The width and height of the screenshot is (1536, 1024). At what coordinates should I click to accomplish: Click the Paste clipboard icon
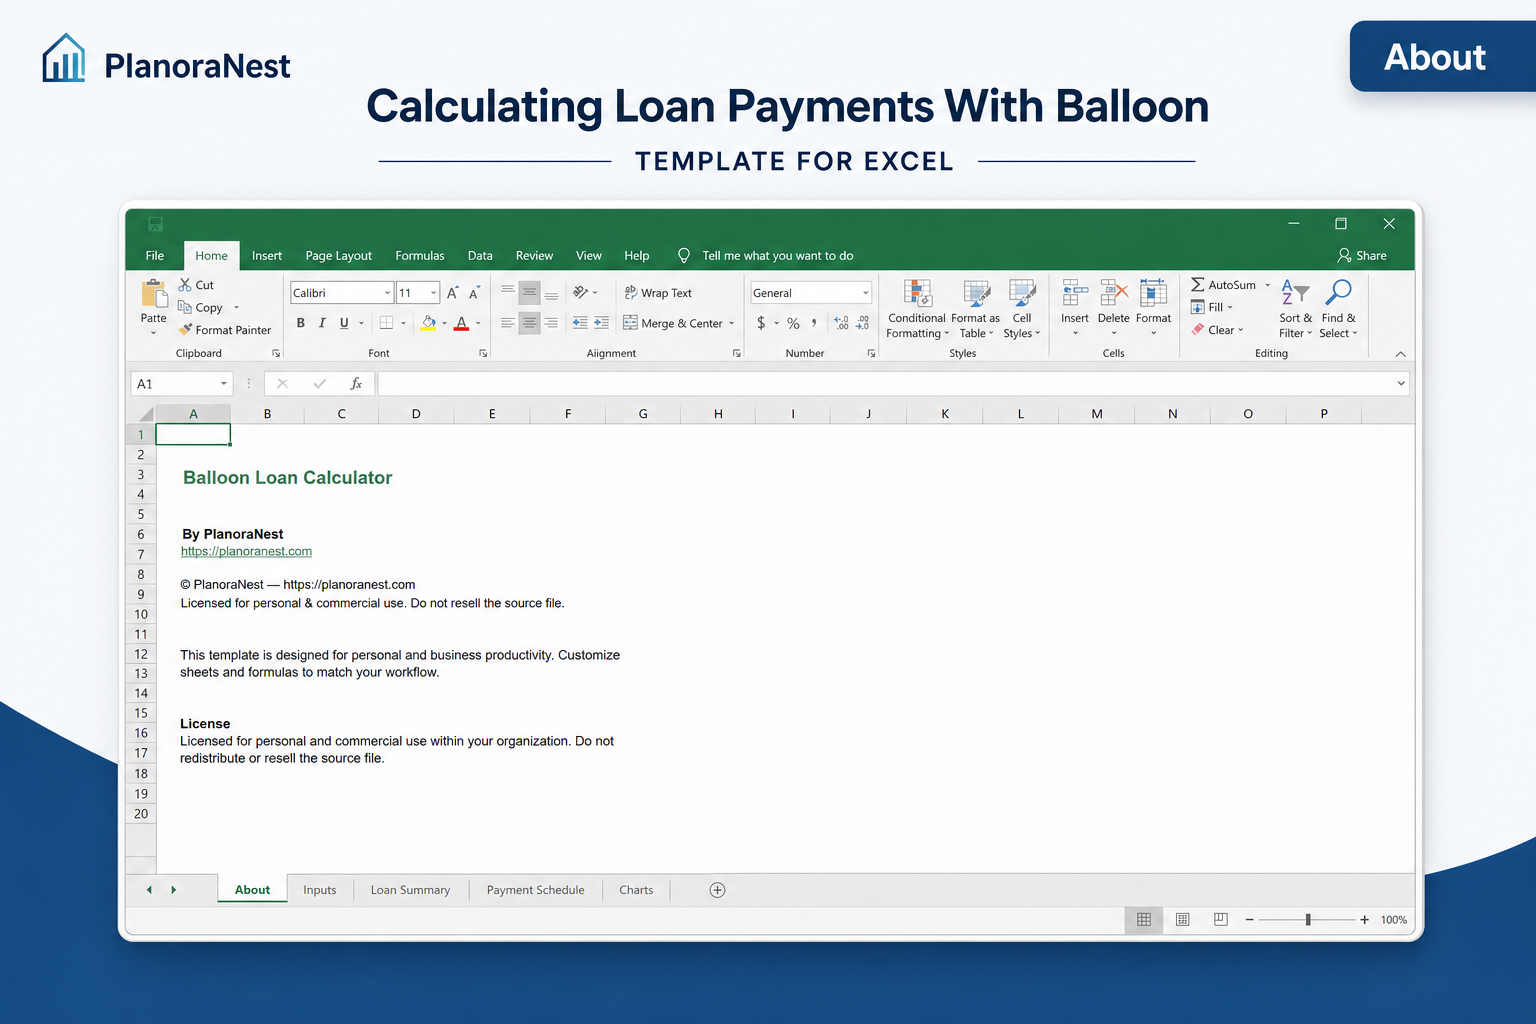(154, 294)
